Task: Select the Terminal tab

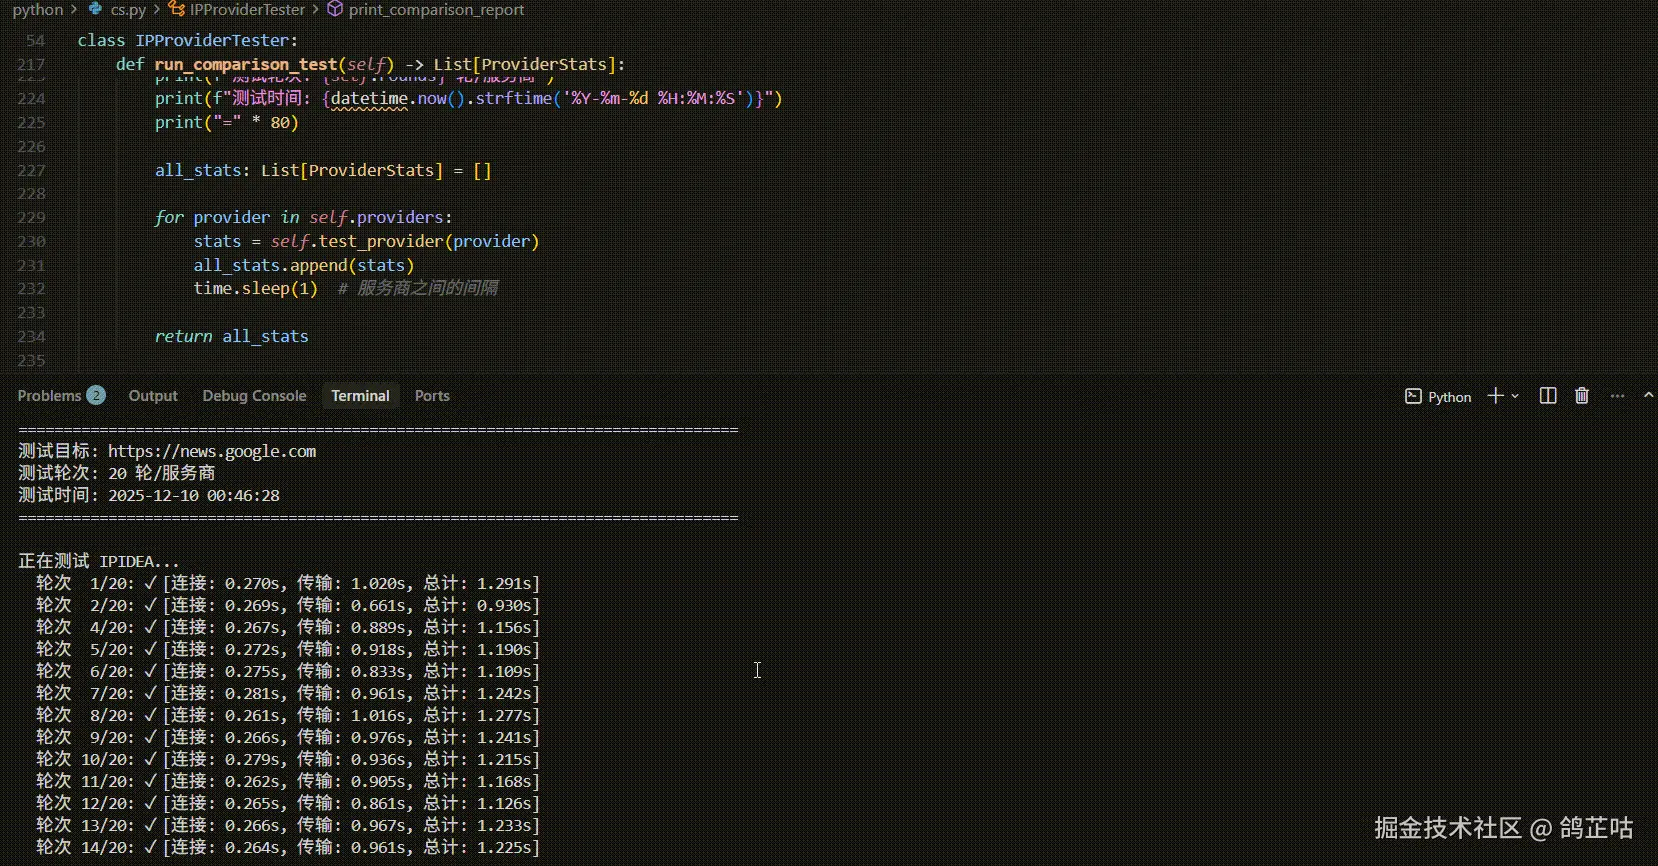Action: pyautogui.click(x=360, y=396)
